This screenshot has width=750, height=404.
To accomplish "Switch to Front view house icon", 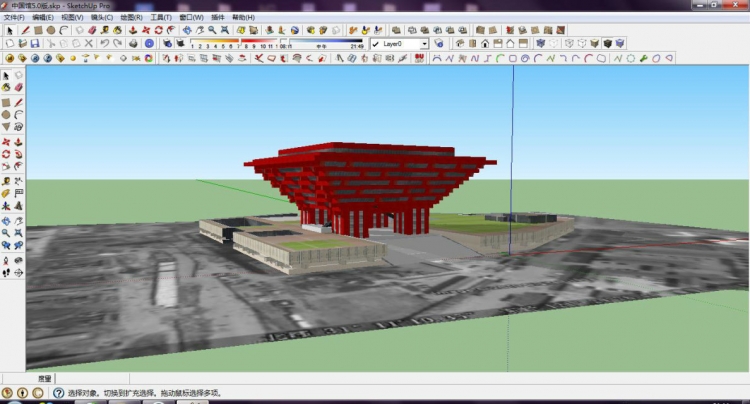I will tap(485, 44).
